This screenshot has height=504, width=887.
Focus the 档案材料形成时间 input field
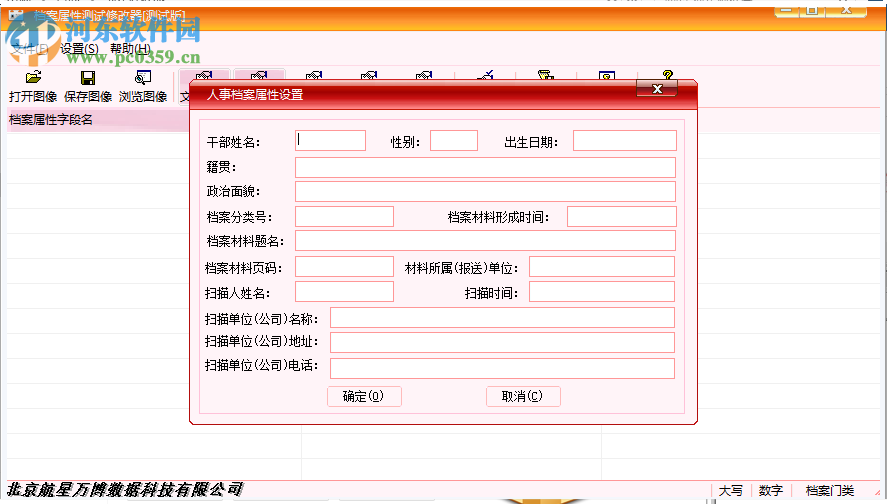[x=622, y=217]
